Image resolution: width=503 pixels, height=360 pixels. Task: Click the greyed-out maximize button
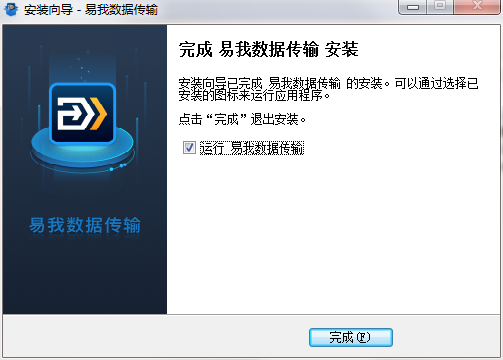point(440,7)
